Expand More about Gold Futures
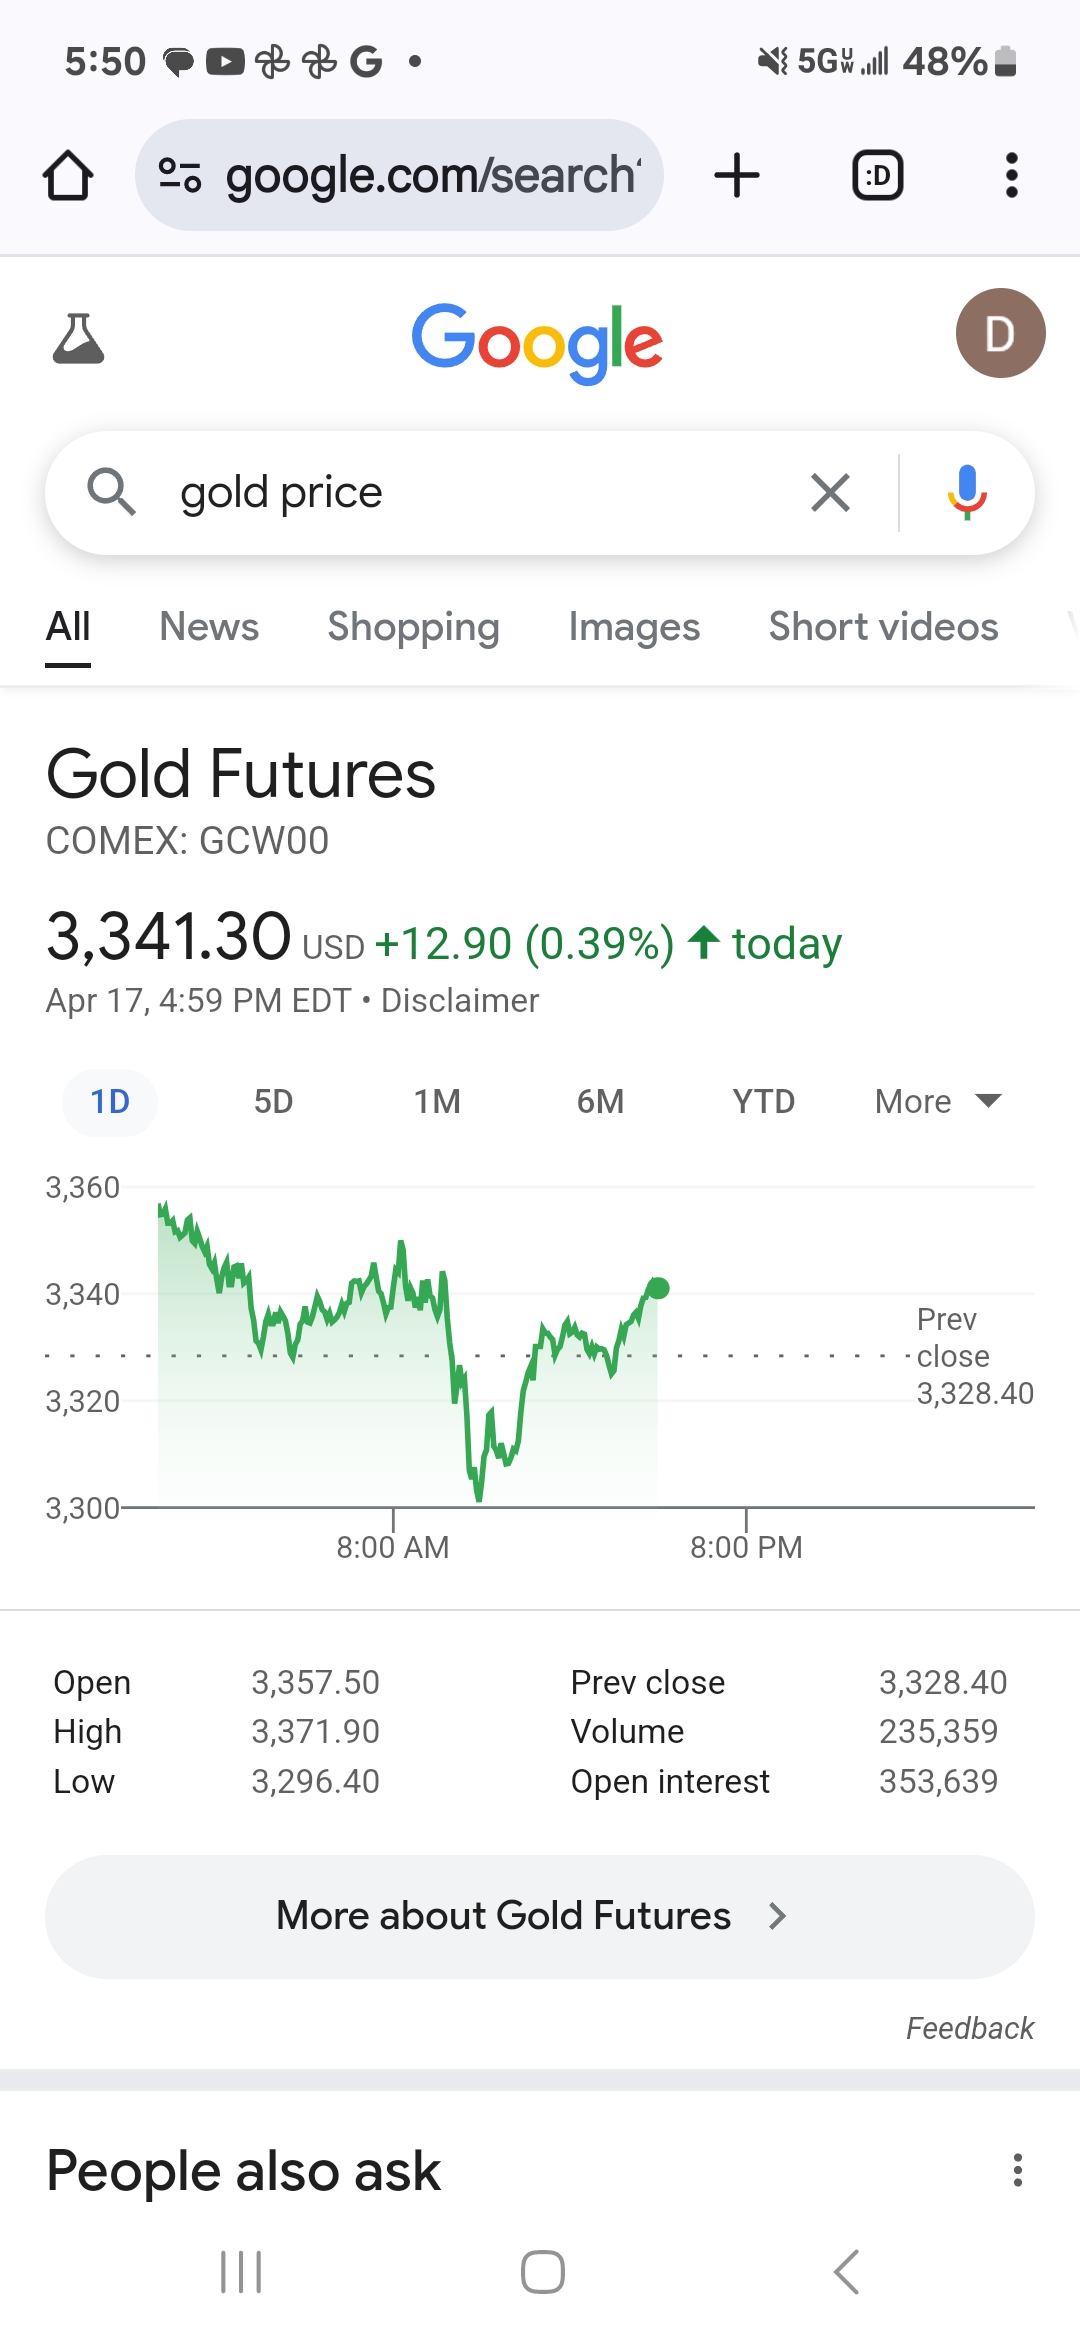Screen dimensions: 1080x2340 pyautogui.click(x=540, y=1916)
